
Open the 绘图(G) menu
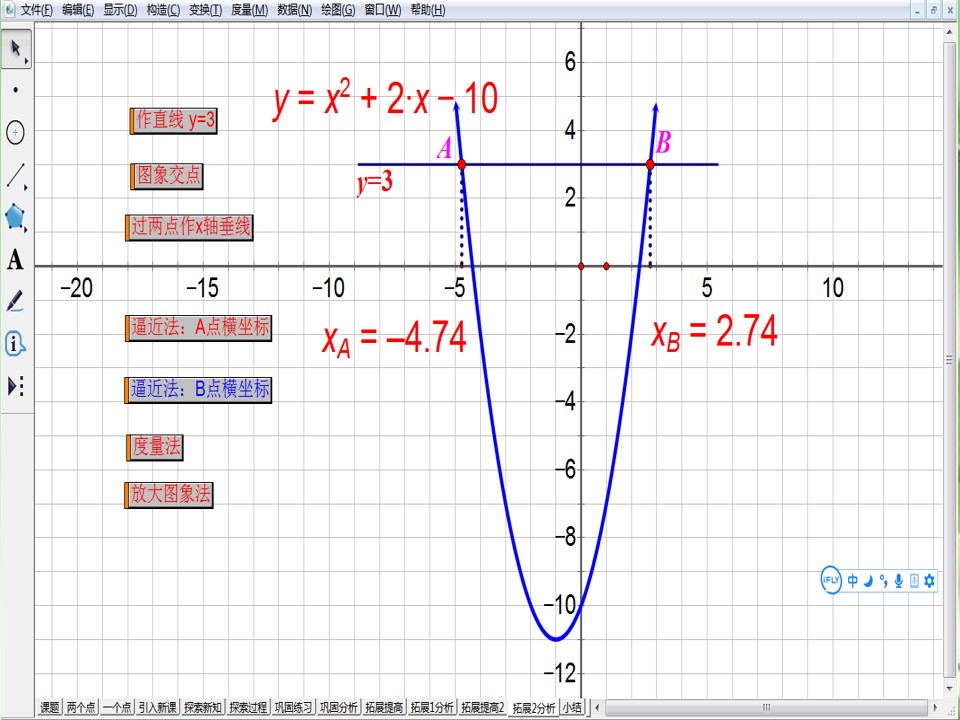(x=338, y=10)
